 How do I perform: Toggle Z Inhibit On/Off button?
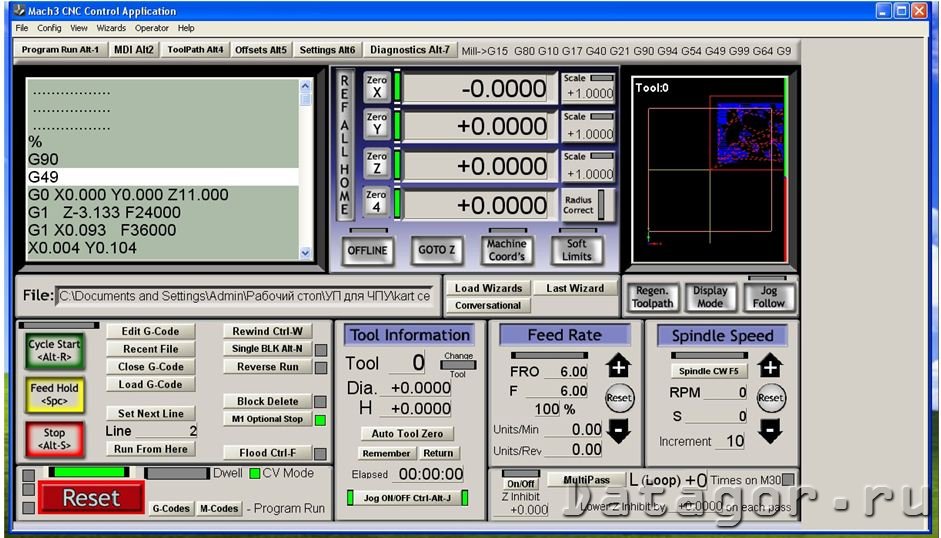click(x=520, y=483)
